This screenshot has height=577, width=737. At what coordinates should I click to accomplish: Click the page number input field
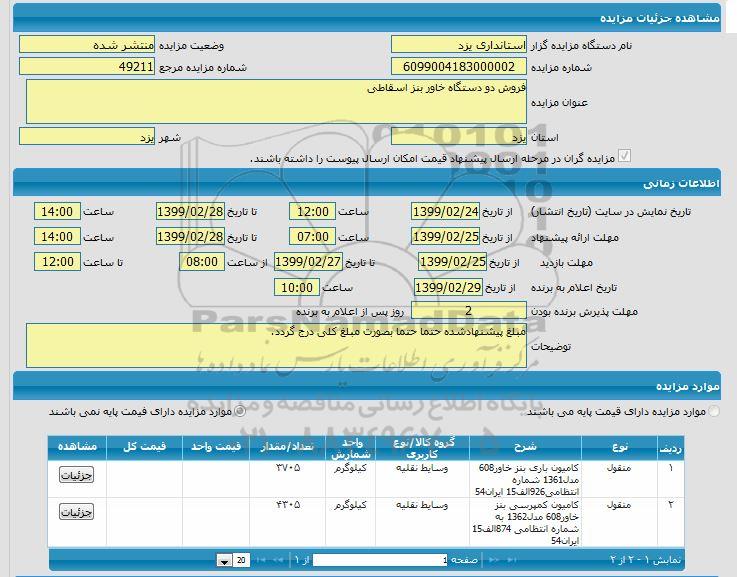[x=380, y=560]
